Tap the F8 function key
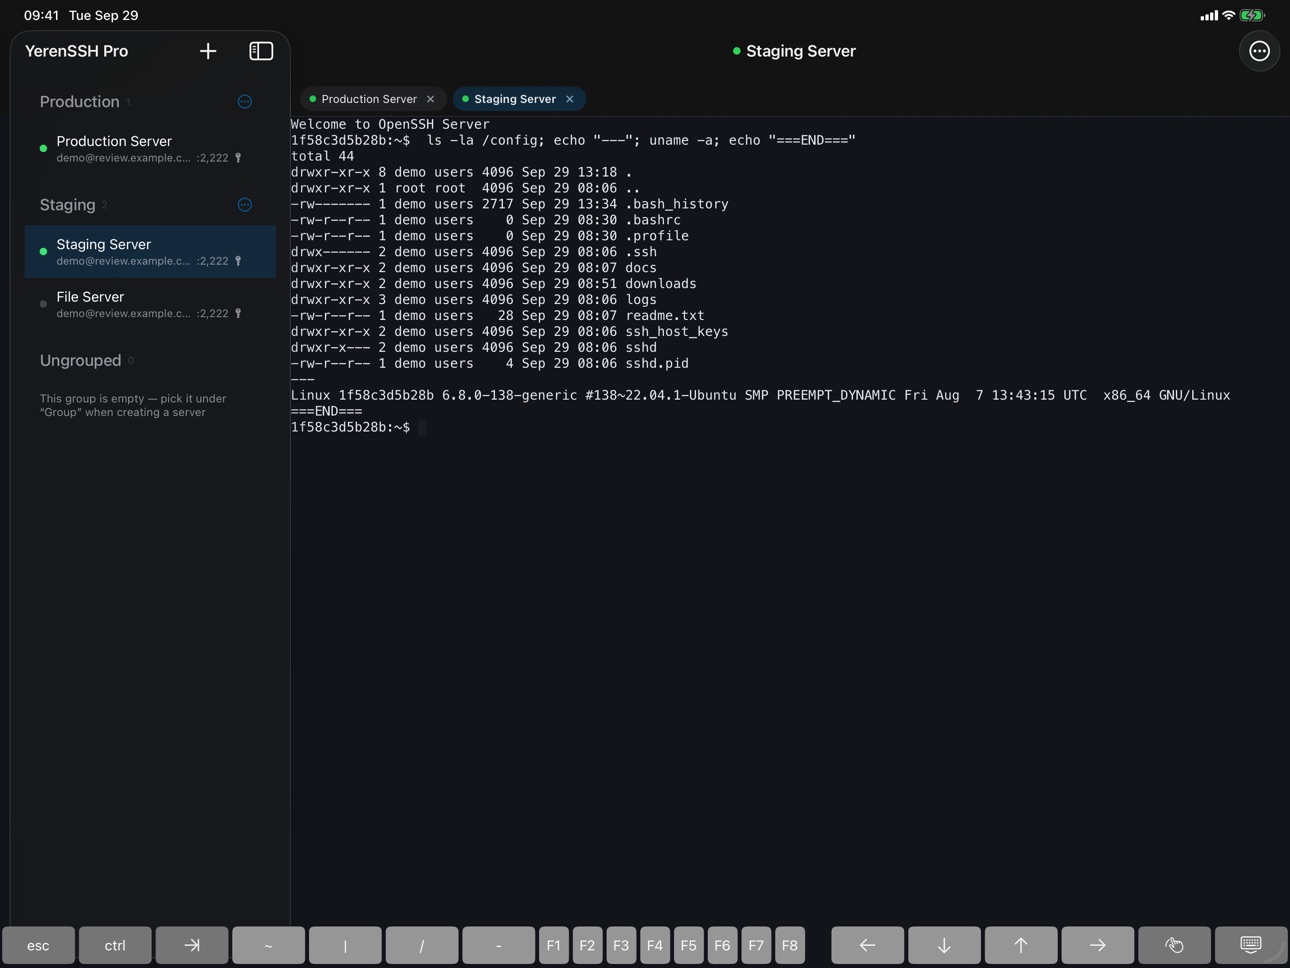The width and height of the screenshot is (1290, 968). pyautogui.click(x=790, y=945)
